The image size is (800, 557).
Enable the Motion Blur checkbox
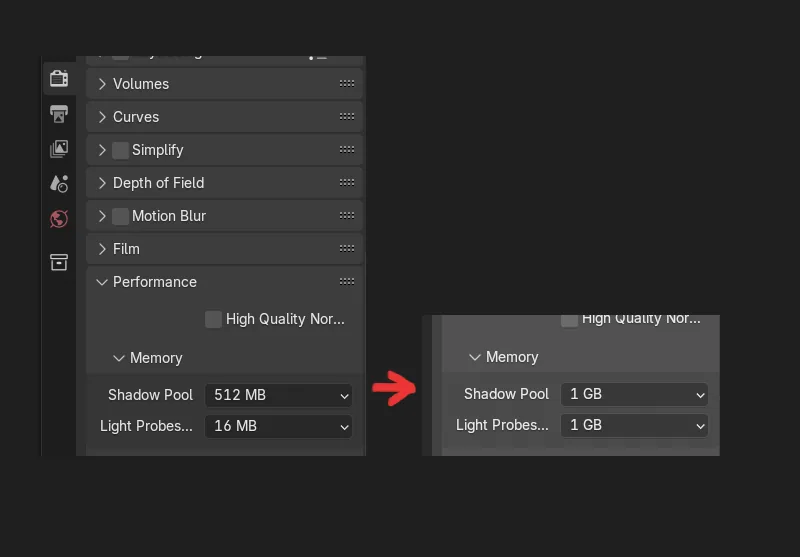click(120, 216)
